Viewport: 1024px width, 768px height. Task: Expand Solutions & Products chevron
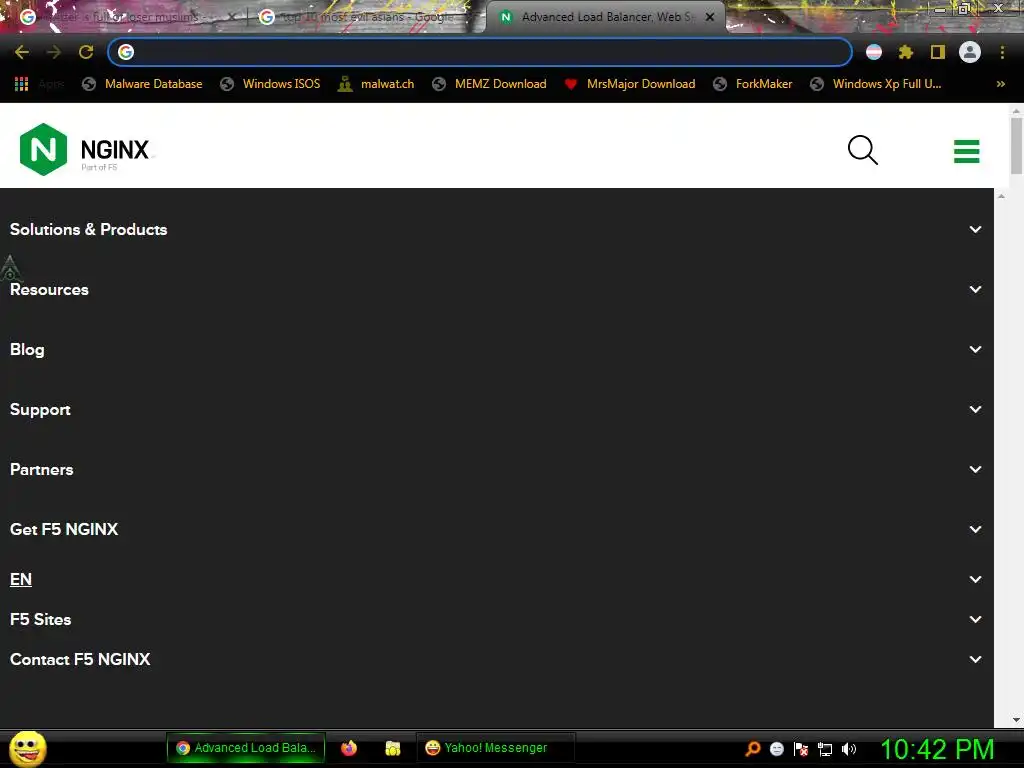click(x=975, y=229)
